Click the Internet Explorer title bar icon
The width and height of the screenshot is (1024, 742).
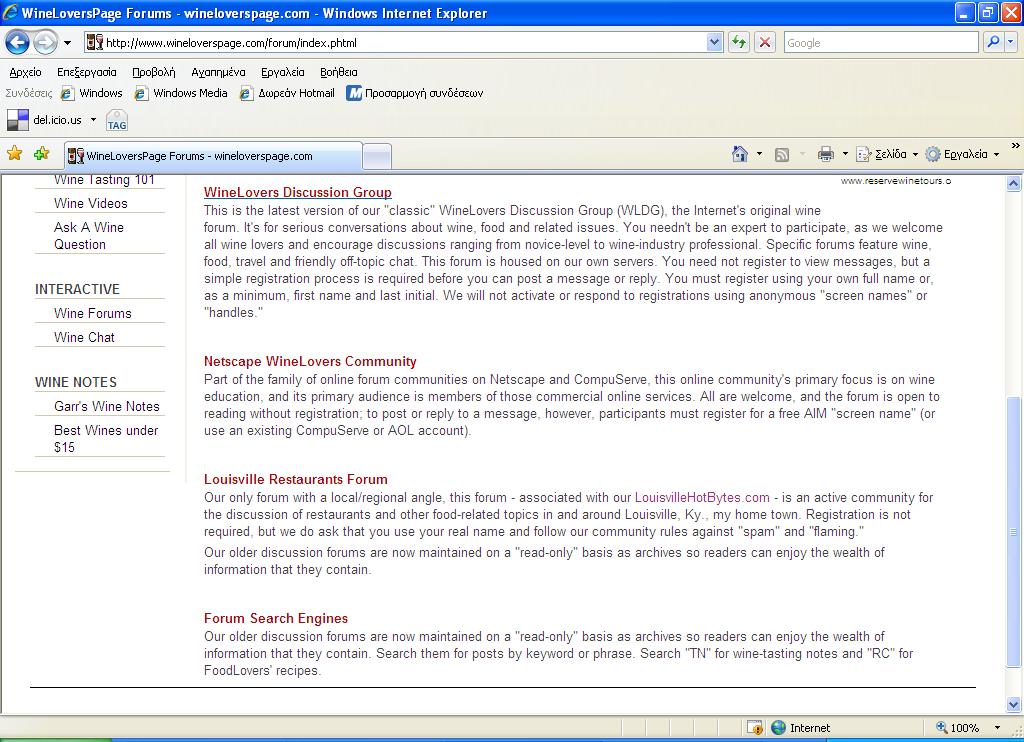[x=10, y=12]
